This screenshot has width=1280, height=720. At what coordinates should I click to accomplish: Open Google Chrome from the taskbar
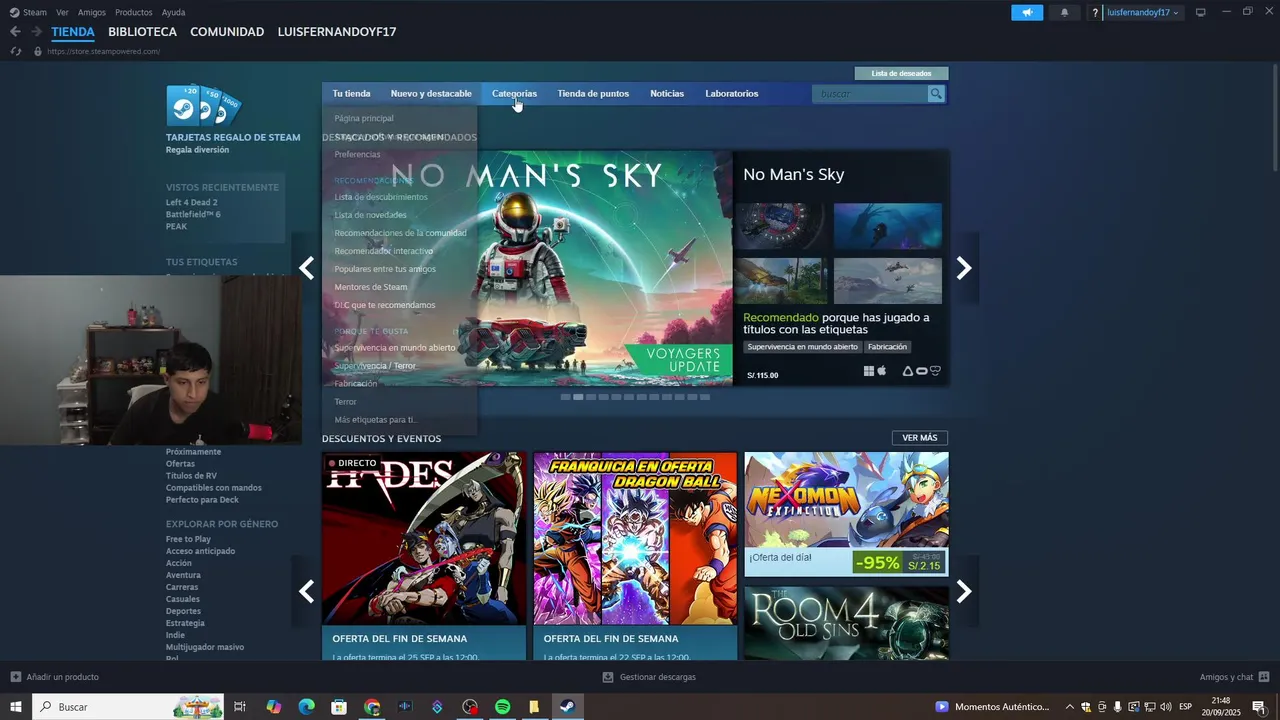pyautogui.click(x=372, y=707)
